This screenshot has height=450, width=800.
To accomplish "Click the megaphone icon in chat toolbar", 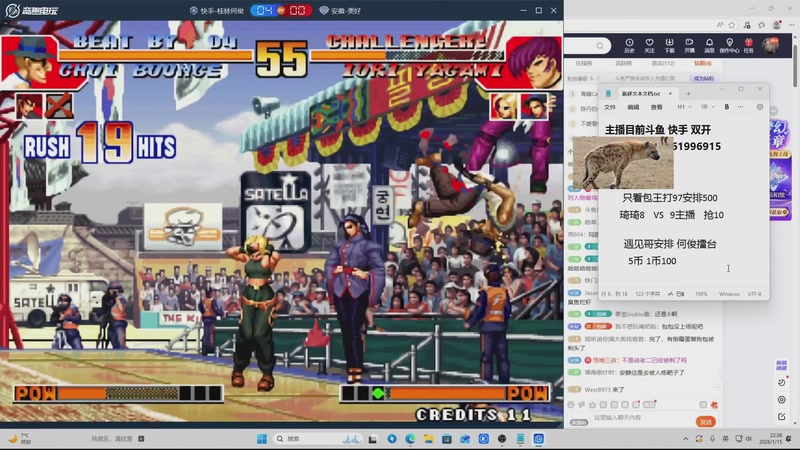I will point(582,405).
